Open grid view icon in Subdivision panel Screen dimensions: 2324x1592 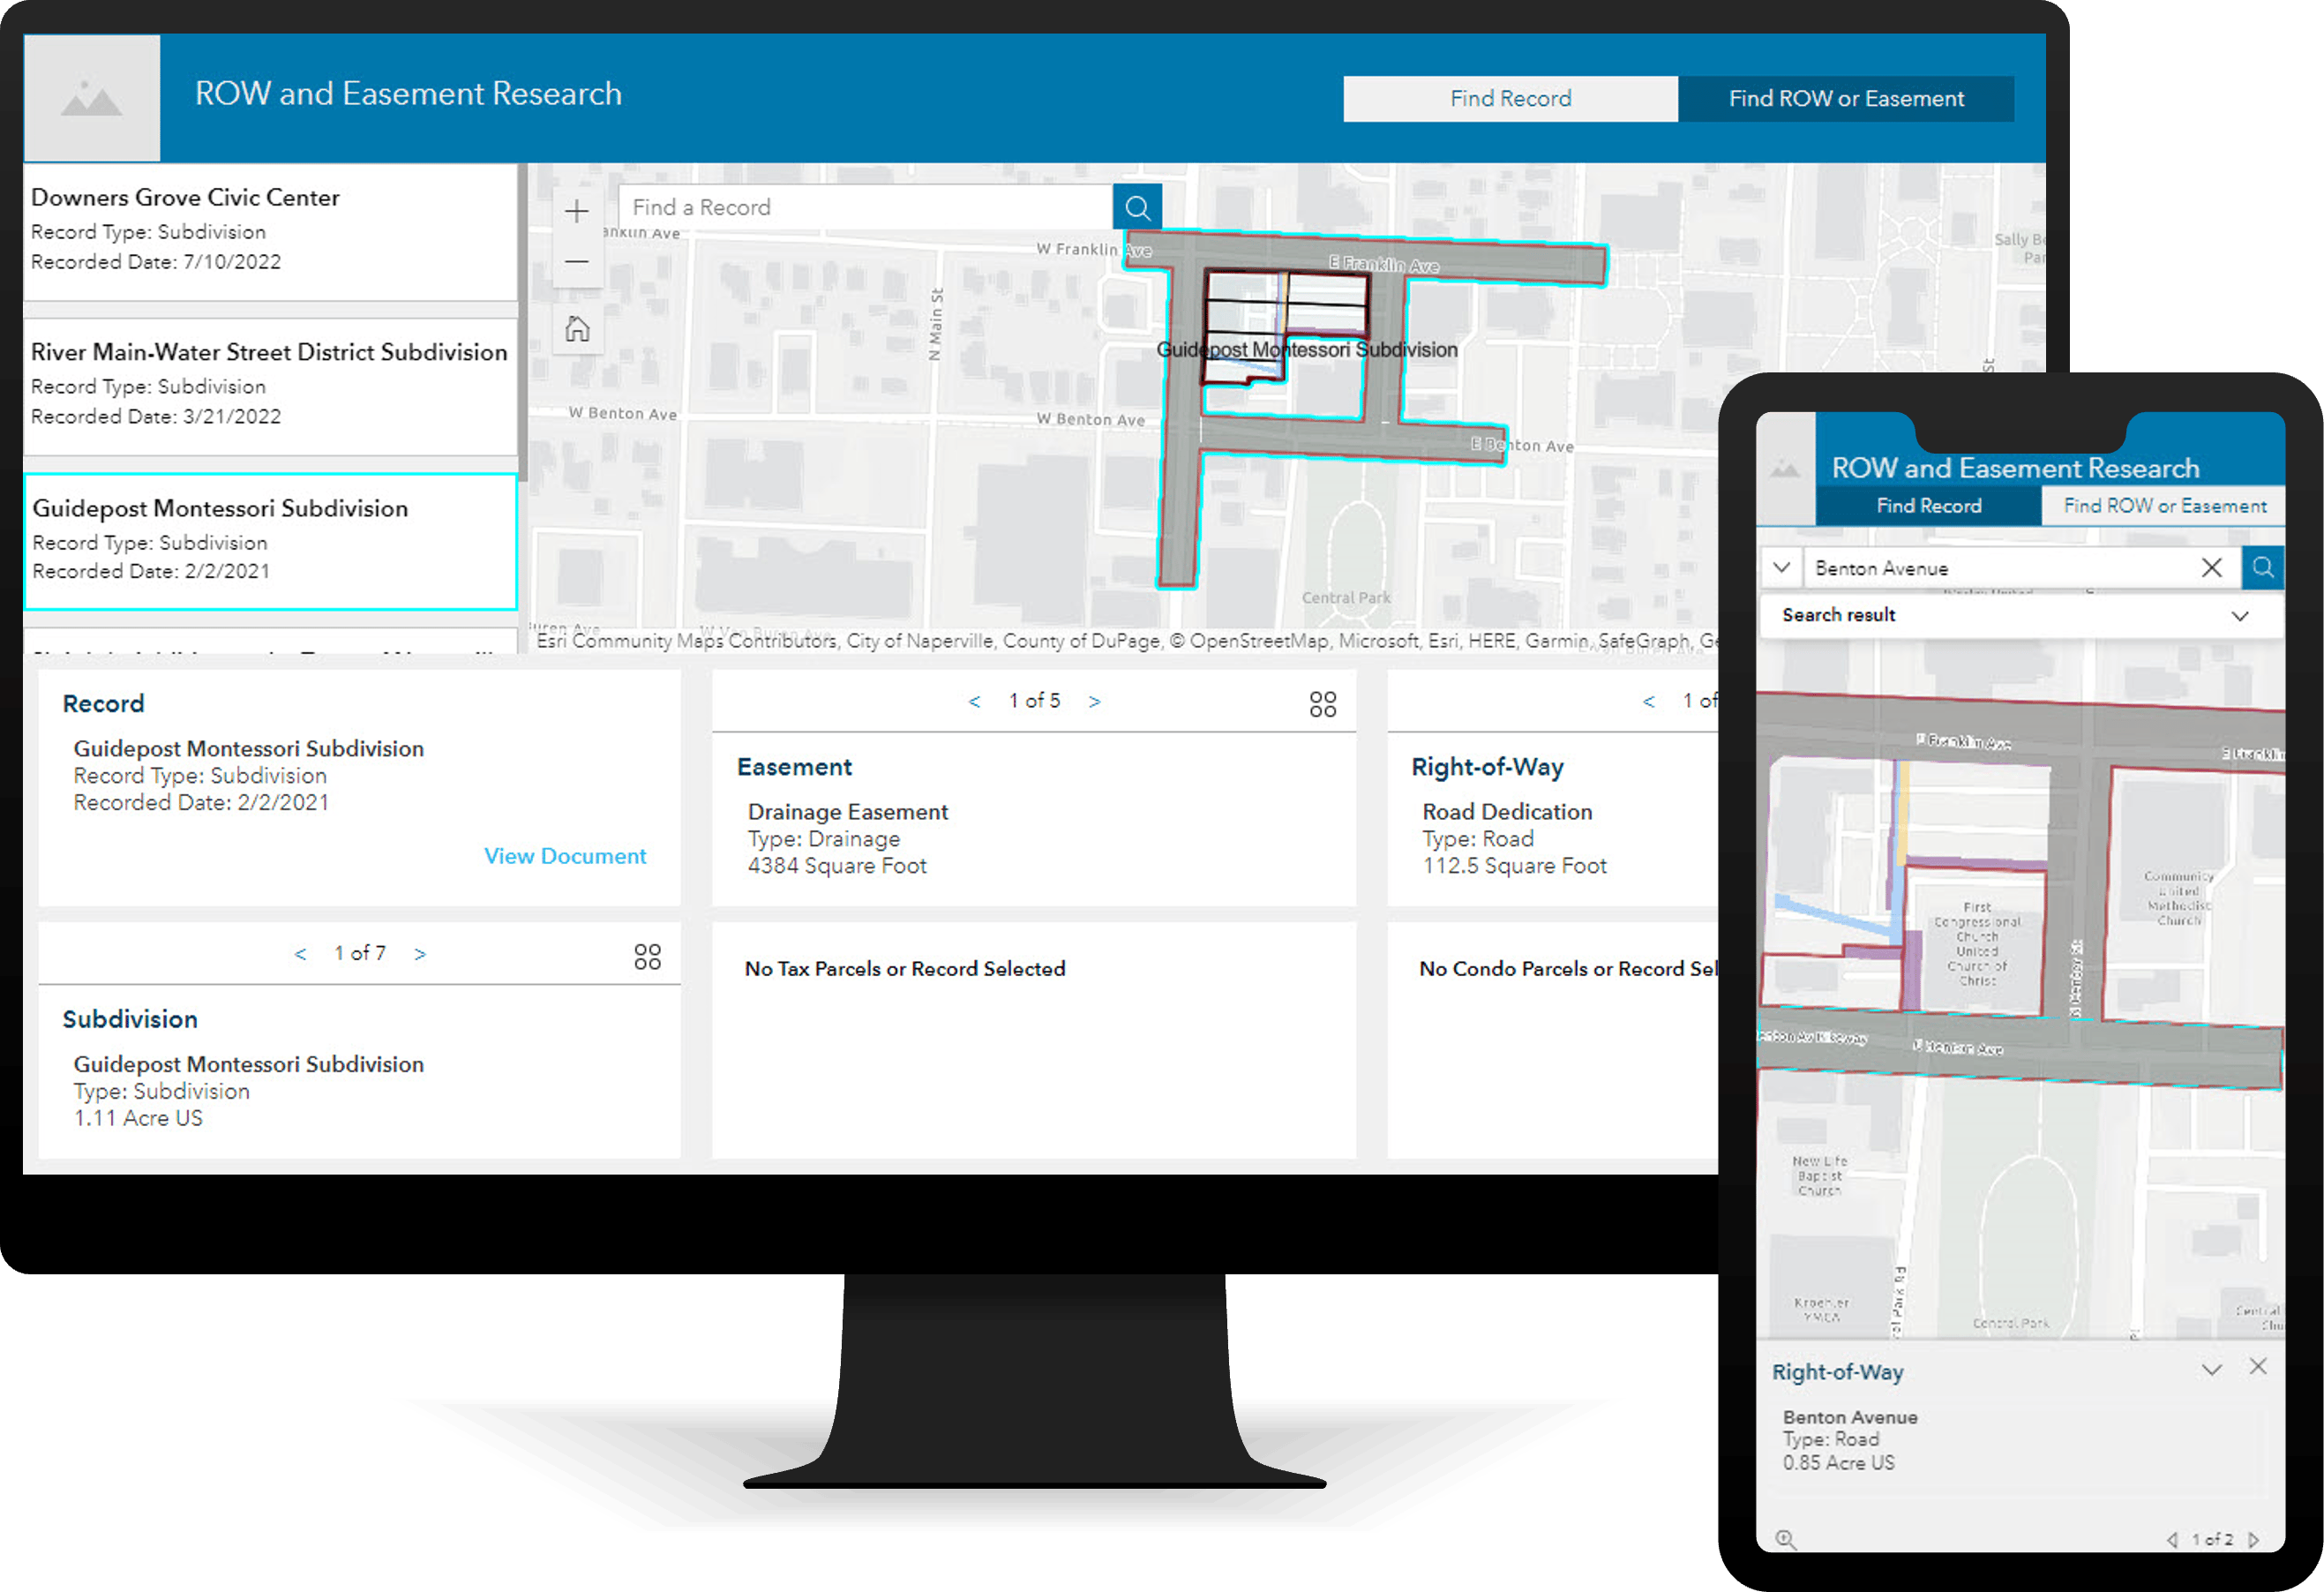pyautogui.click(x=647, y=957)
